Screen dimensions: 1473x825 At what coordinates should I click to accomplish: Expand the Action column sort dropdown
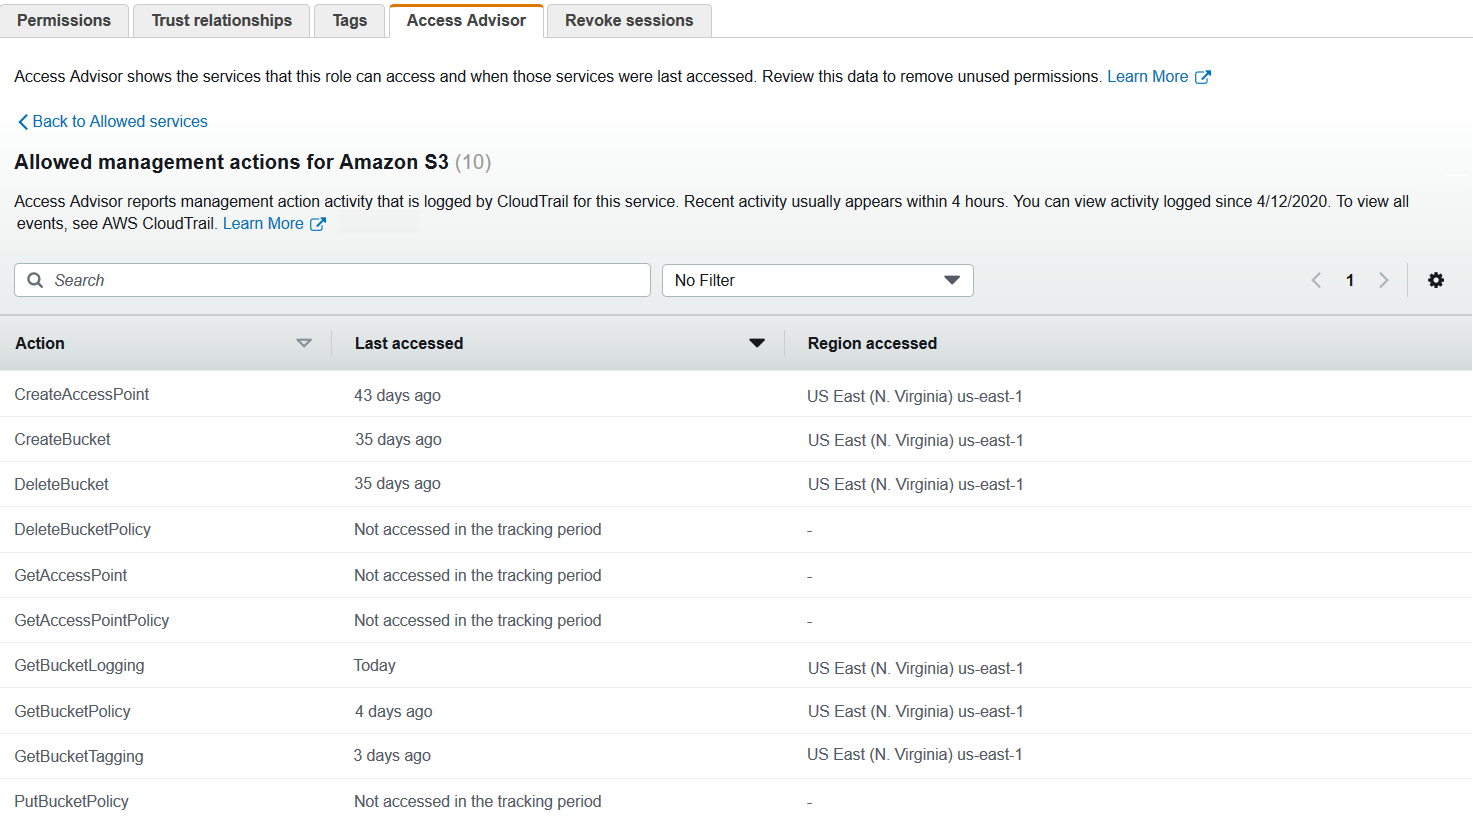[x=304, y=343]
